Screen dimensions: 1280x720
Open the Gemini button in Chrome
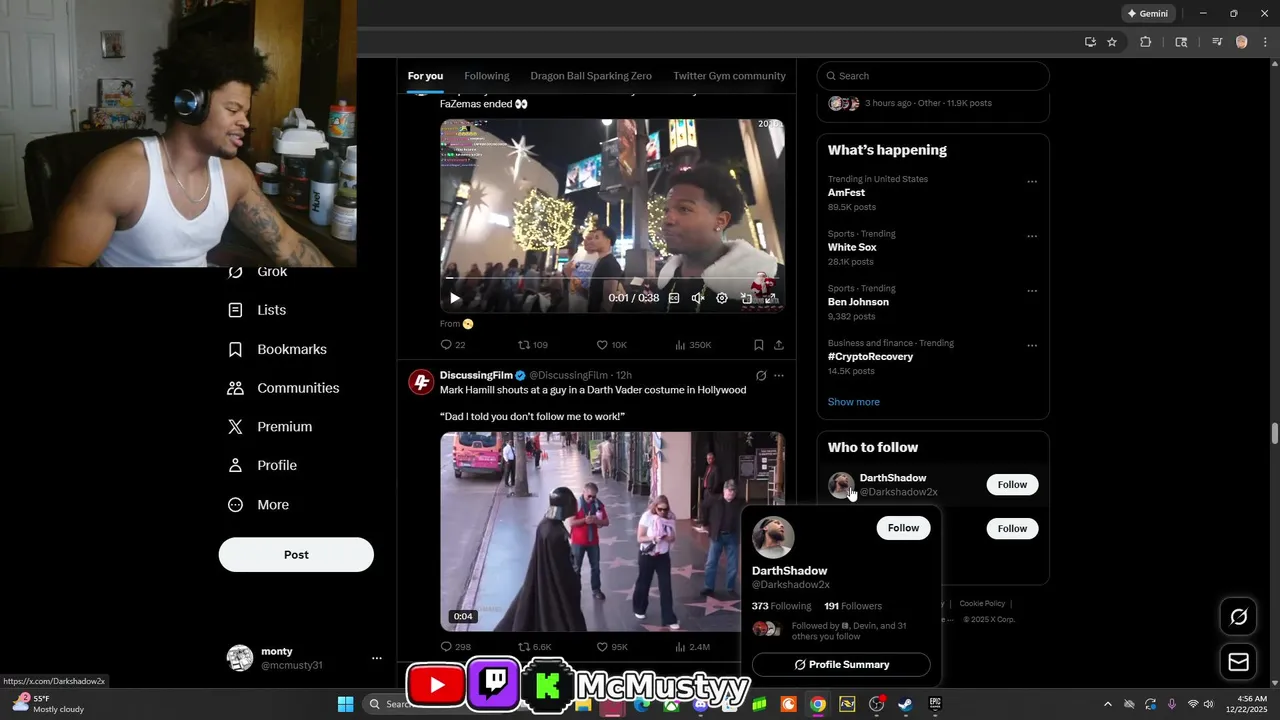pos(1148,13)
